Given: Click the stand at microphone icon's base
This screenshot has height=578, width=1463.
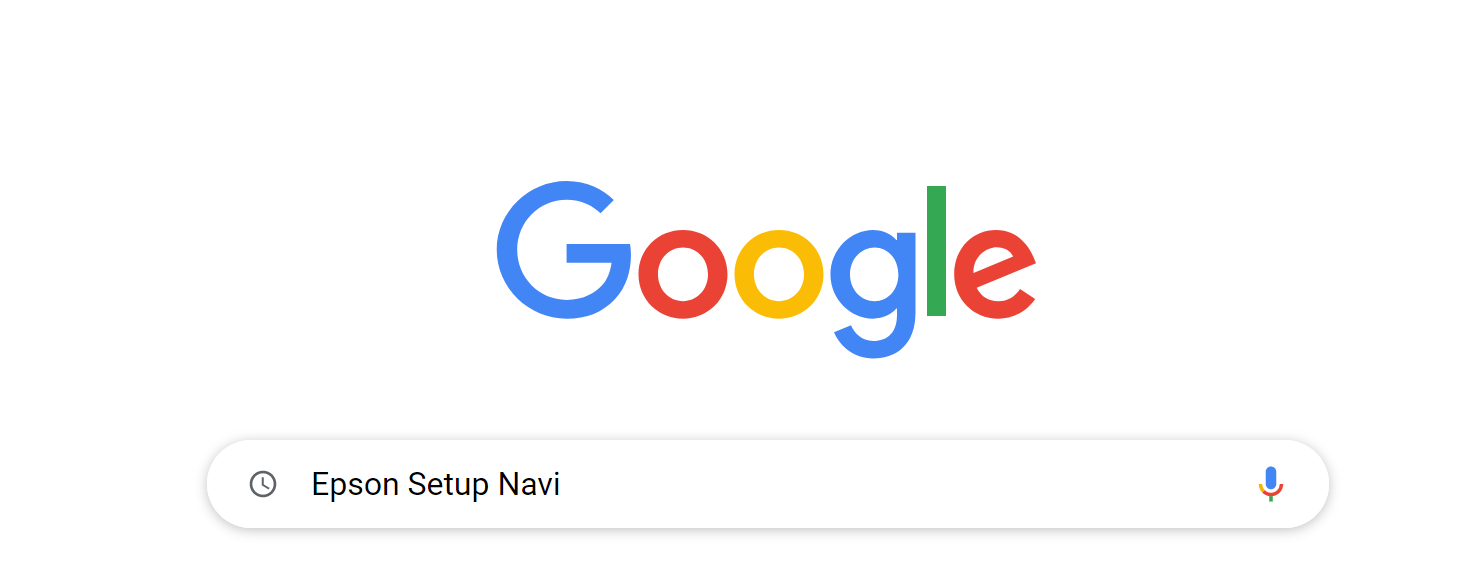Looking at the screenshot, I should coord(1270,498).
